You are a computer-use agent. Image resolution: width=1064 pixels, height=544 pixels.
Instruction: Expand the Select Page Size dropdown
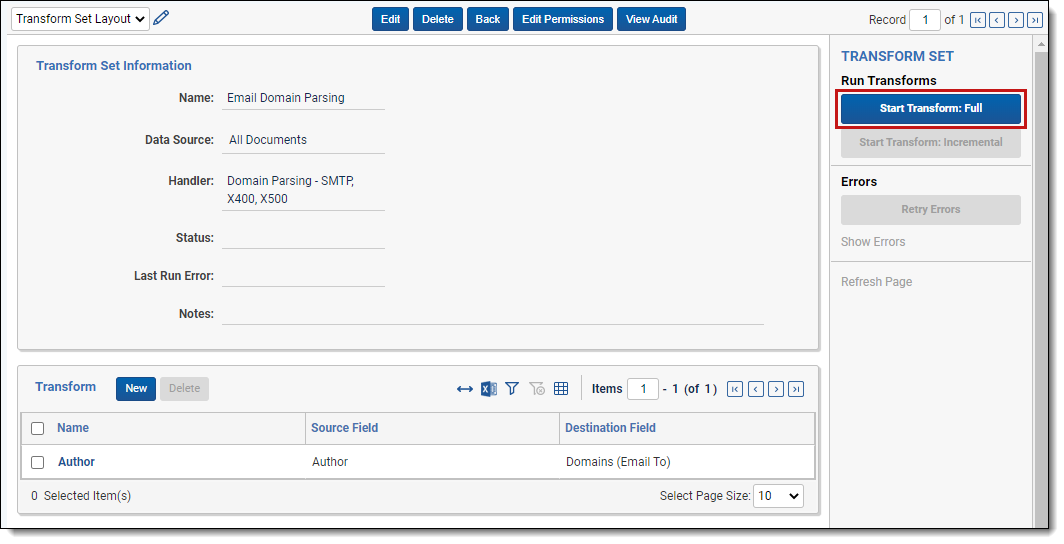coord(778,496)
